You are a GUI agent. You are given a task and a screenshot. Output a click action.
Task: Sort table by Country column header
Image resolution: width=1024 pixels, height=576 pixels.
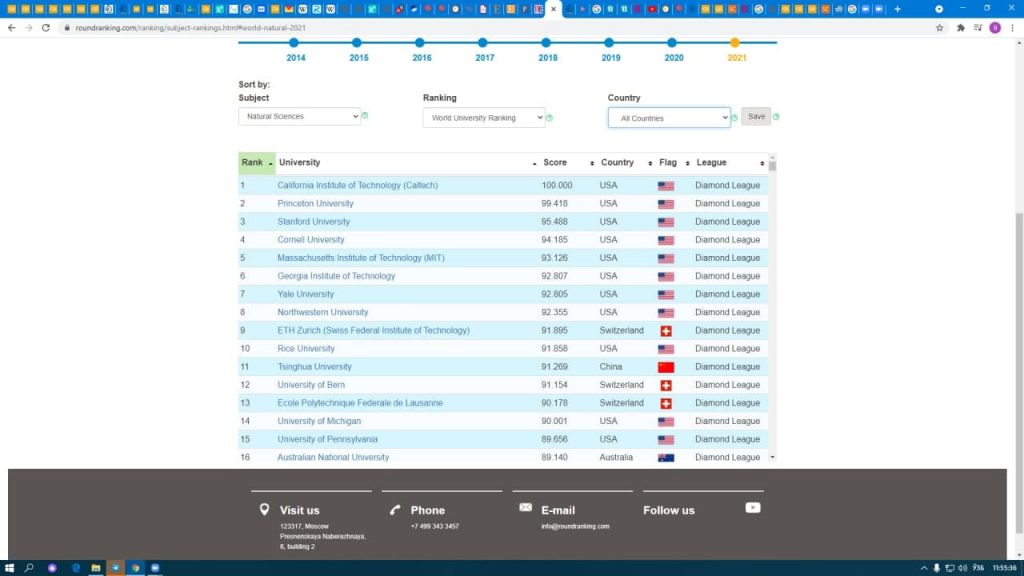[626, 163]
